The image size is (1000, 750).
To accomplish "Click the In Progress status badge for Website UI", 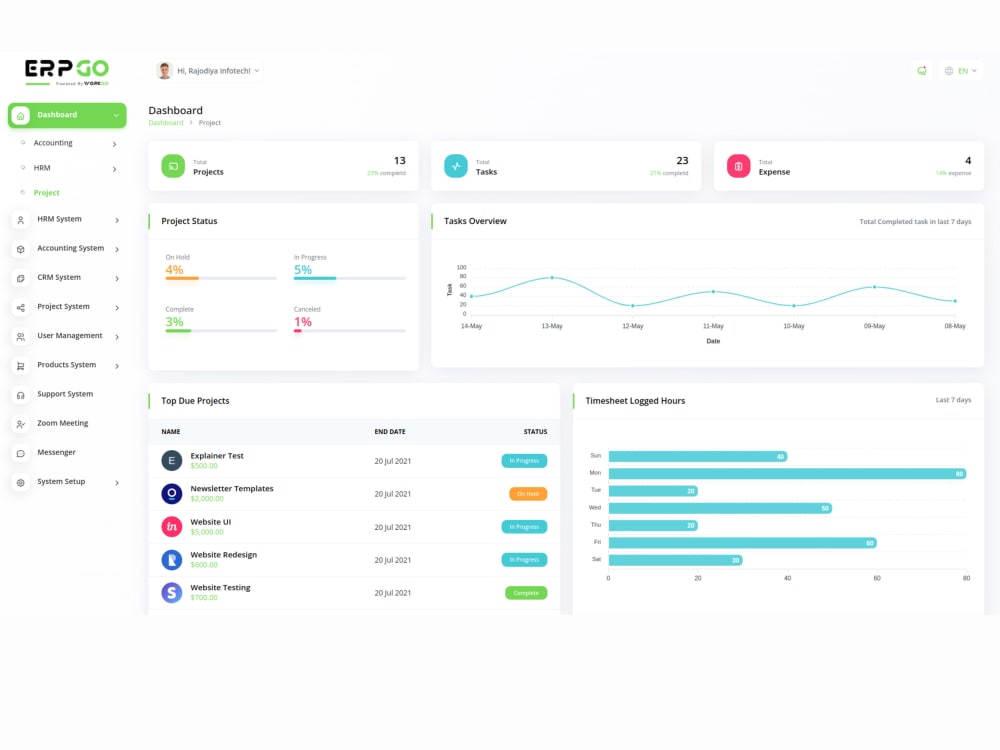I will click(x=524, y=526).
